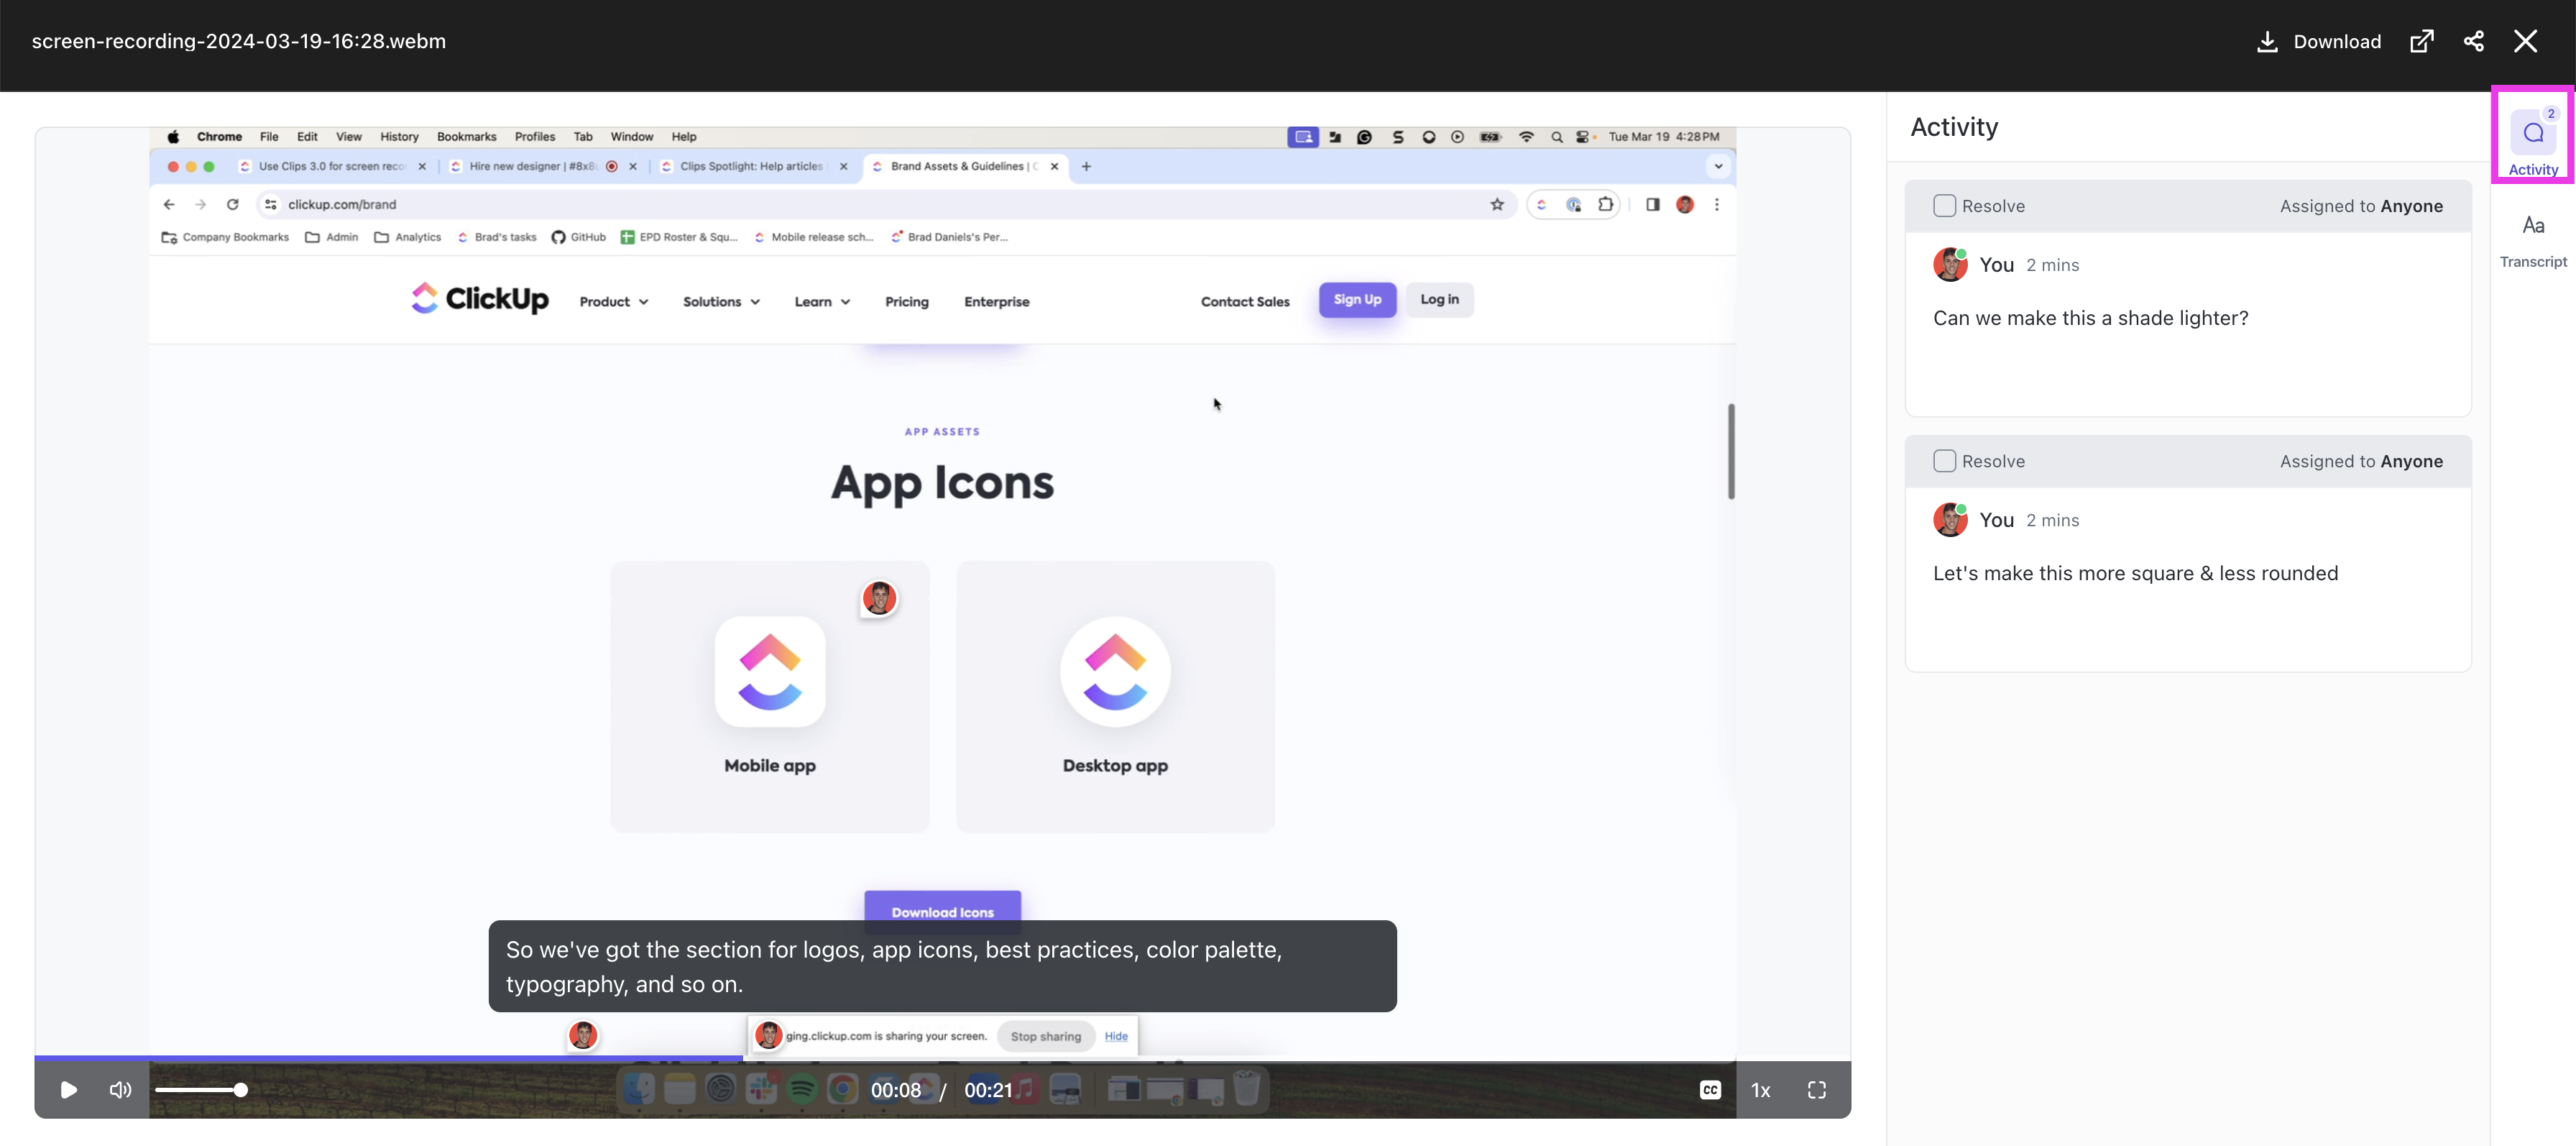
Task: Click the first comment's text
Action: point(2090,318)
